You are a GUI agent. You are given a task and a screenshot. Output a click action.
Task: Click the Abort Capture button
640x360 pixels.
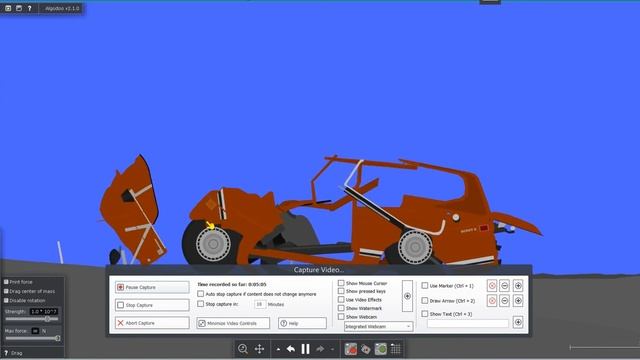click(x=152, y=323)
